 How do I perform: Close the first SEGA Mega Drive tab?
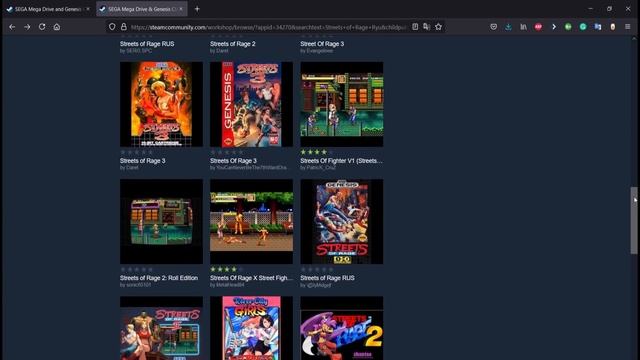point(87,9)
